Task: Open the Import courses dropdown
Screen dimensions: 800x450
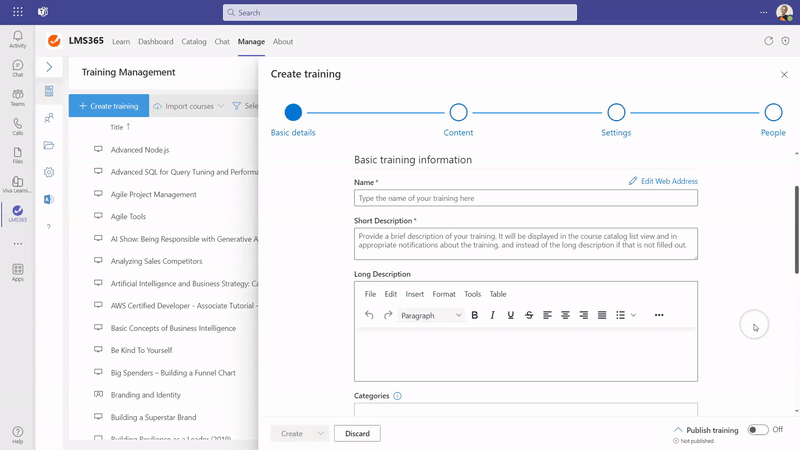Action: [189, 106]
